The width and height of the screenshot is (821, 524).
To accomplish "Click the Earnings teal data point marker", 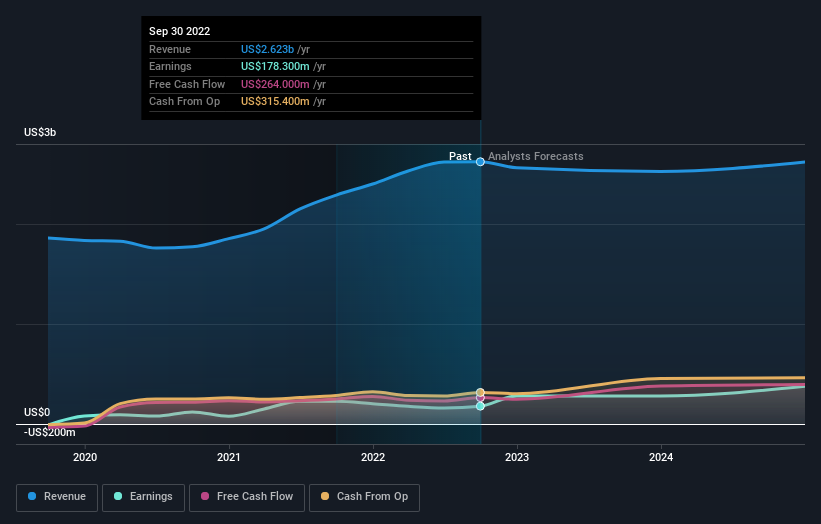I will pos(480,406).
